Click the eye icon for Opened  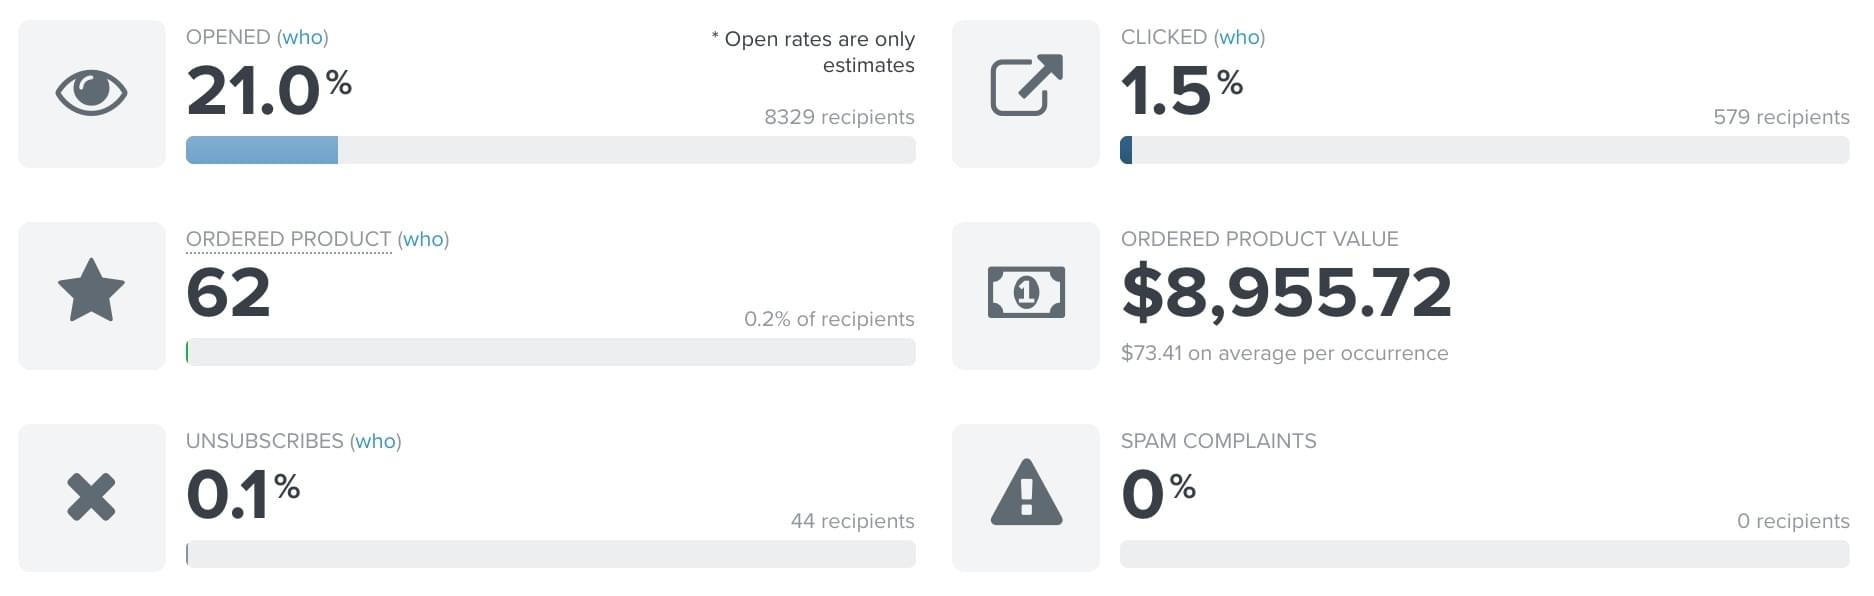pos(91,93)
